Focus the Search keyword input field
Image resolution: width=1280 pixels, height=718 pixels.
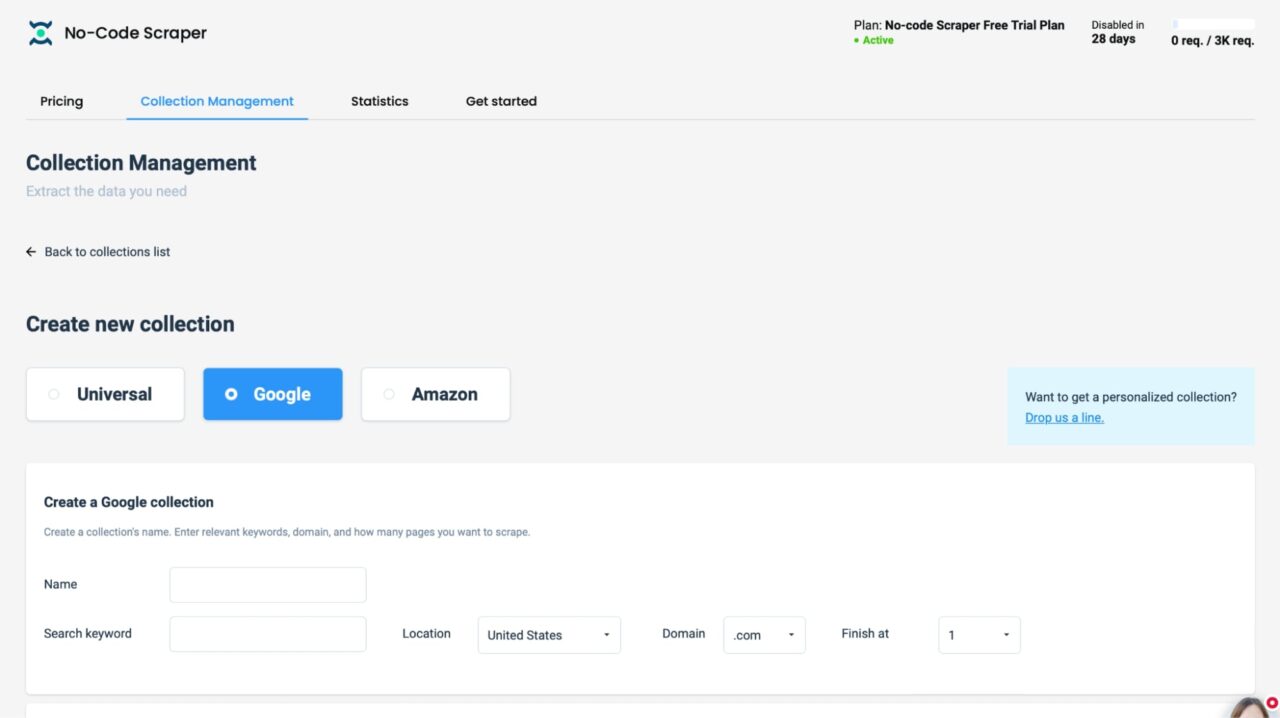coord(268,634)
